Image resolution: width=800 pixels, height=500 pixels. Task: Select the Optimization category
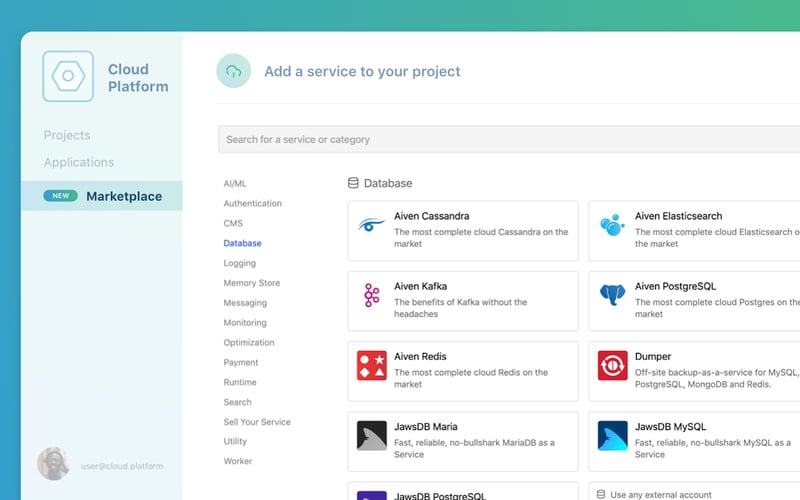pos(249,343)
